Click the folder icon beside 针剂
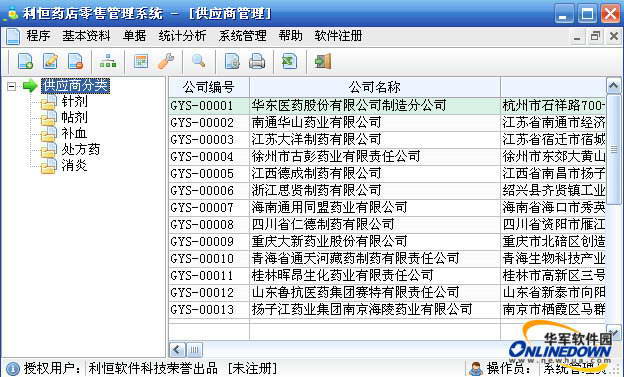Screen dimensions: 624x377 49,102
